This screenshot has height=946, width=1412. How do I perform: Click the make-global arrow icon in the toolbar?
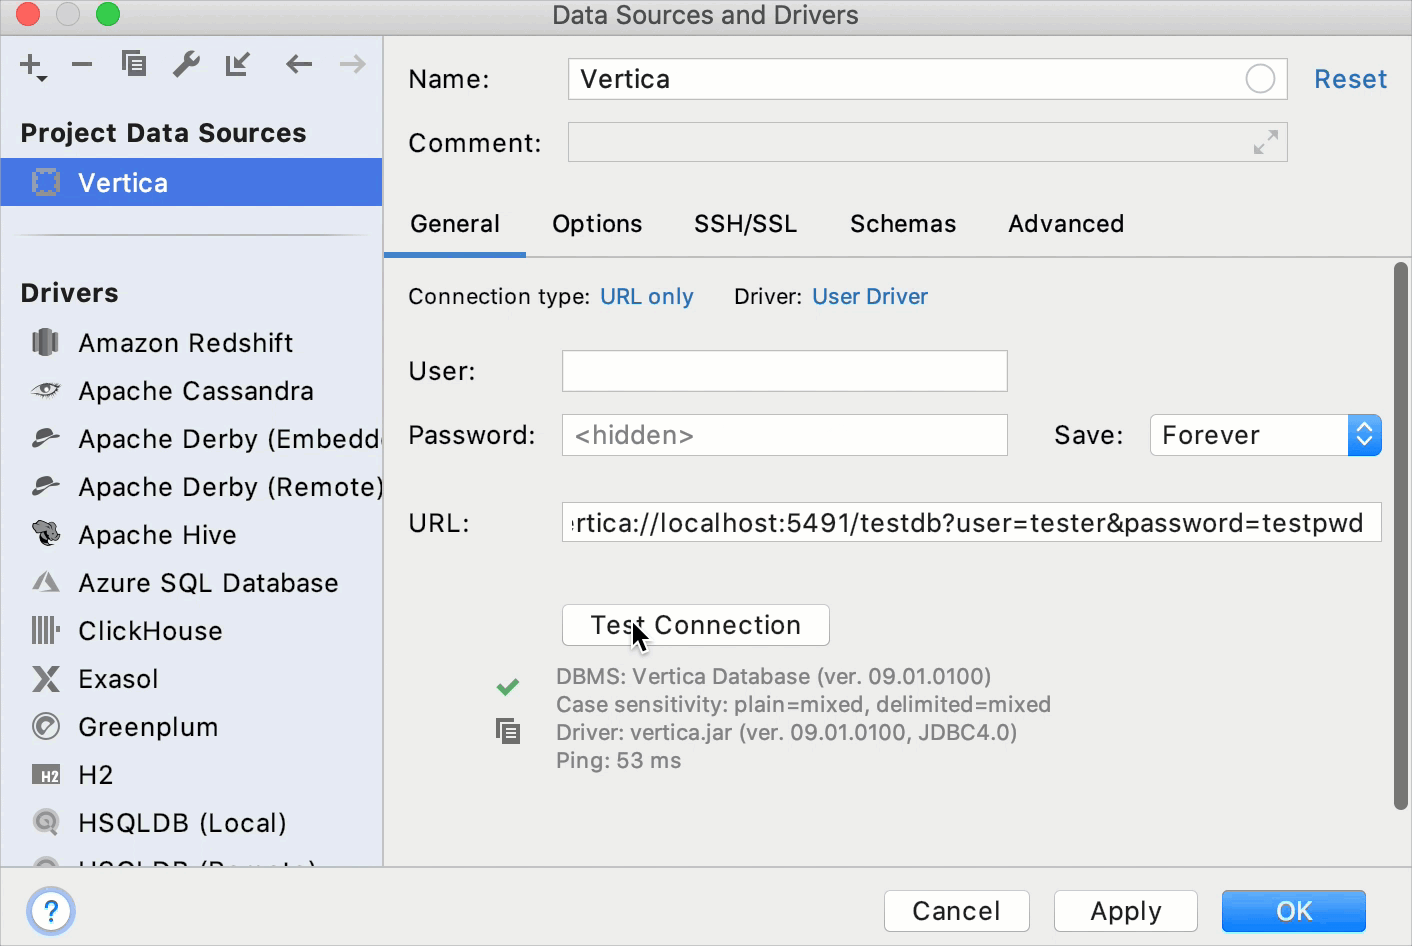click(x=238, y=65)
